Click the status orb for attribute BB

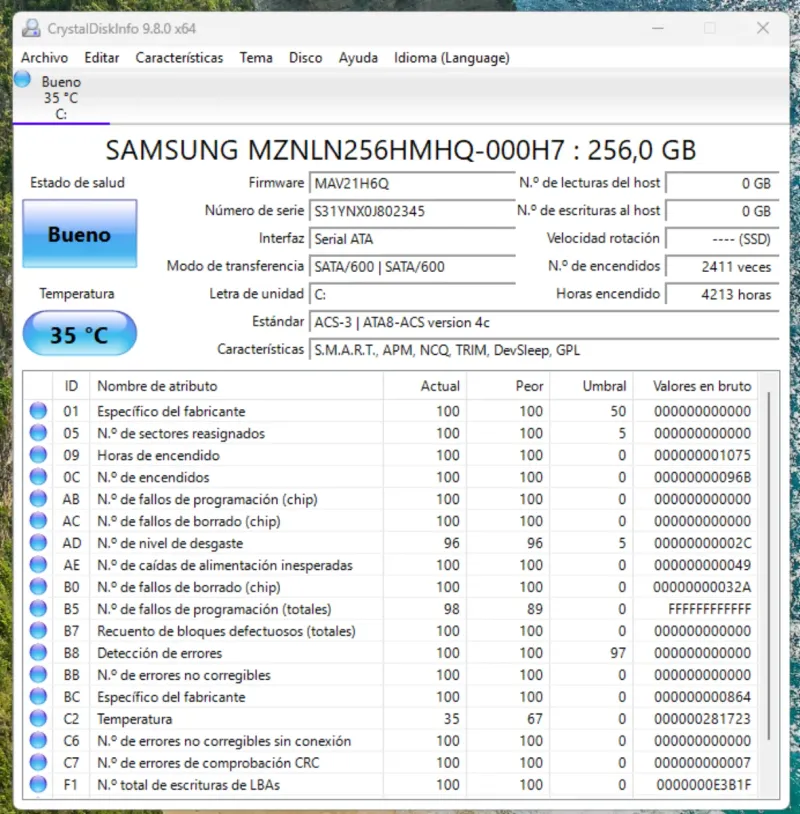tap(38, 674)
